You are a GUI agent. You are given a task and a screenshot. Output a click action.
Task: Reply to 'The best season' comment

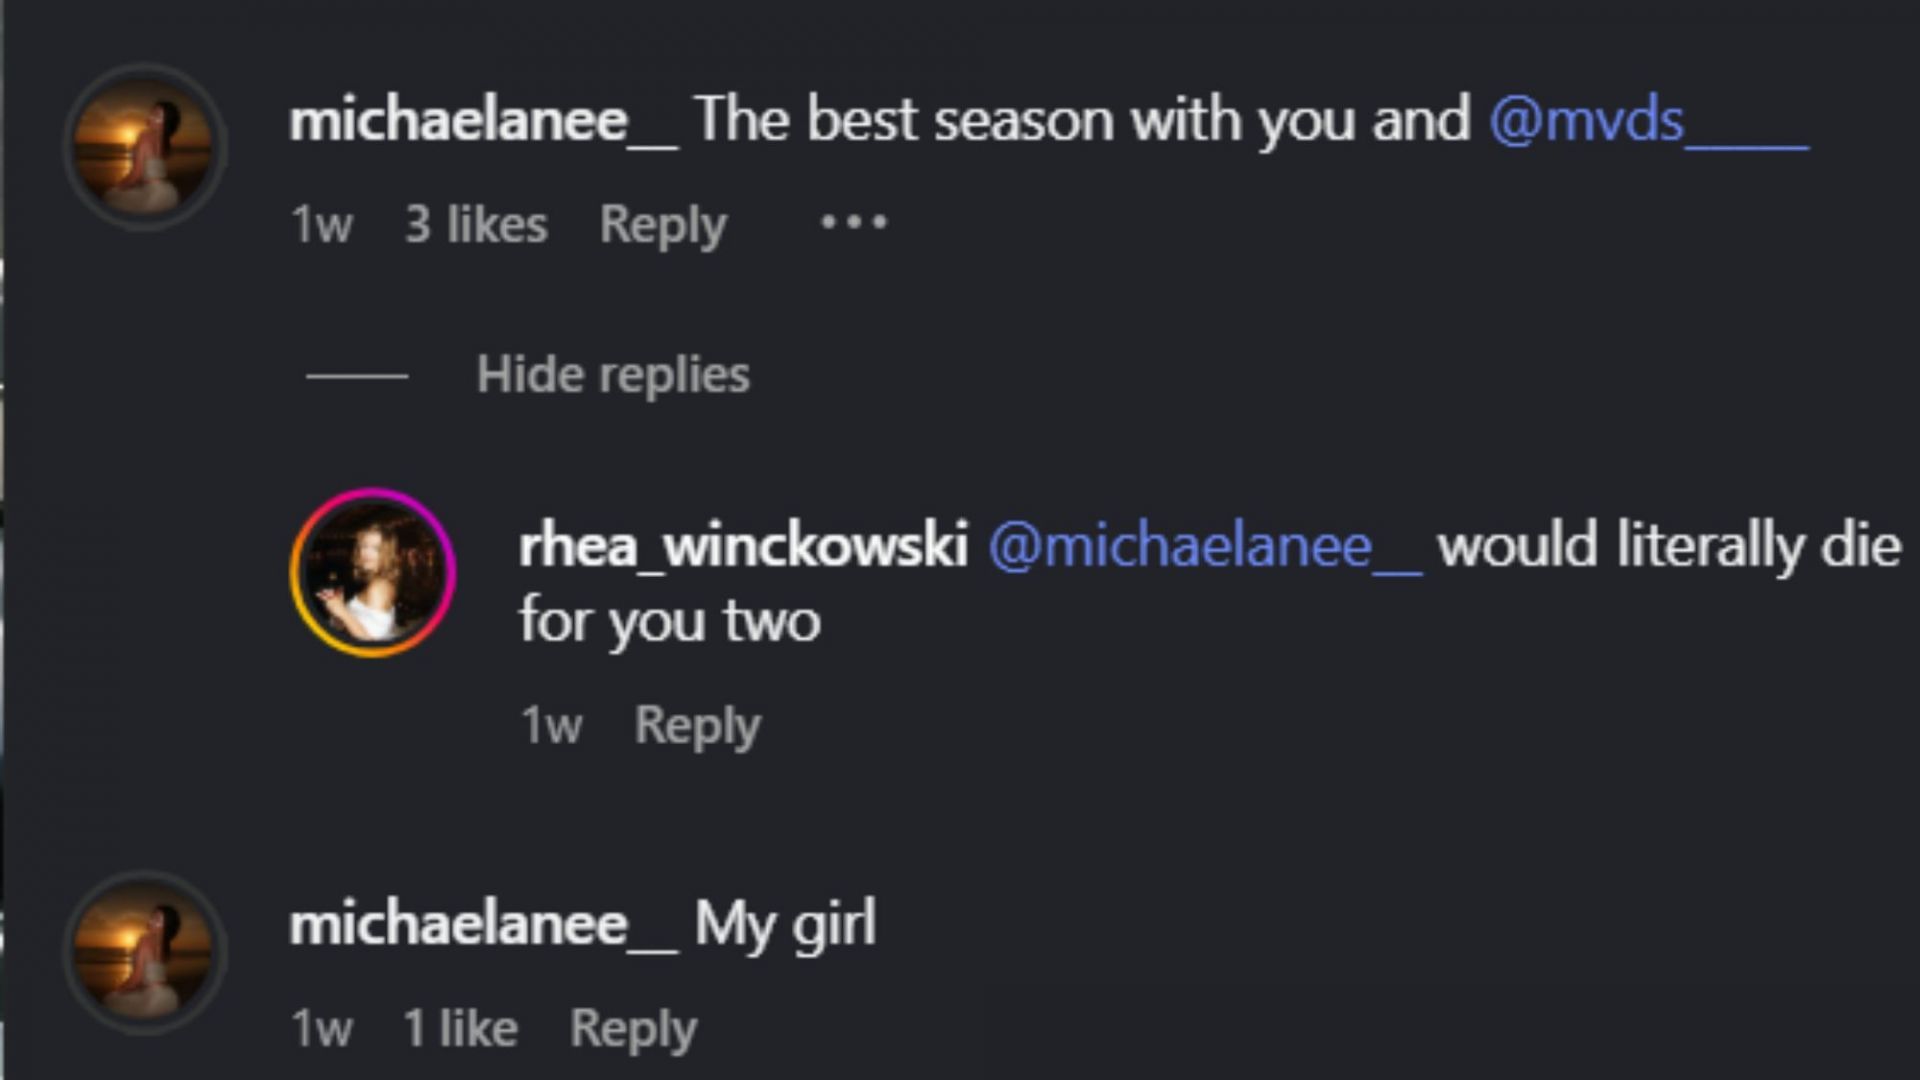tap(663, 225)
